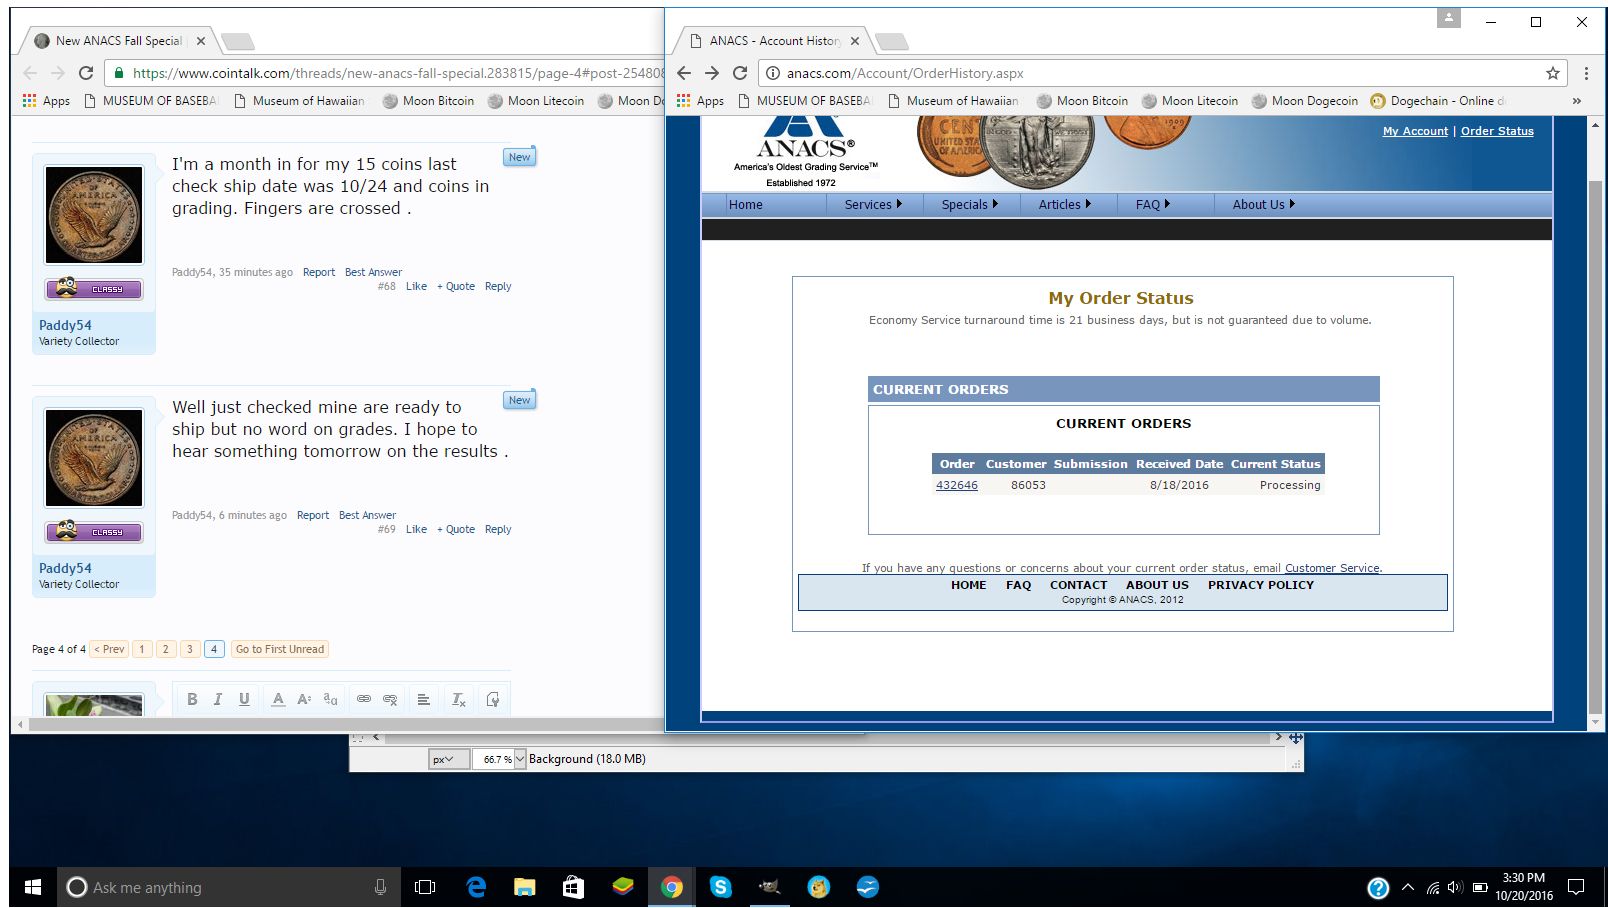1608x908 pixels.
Task: Open order number 432646
Action: coord(957,485)
